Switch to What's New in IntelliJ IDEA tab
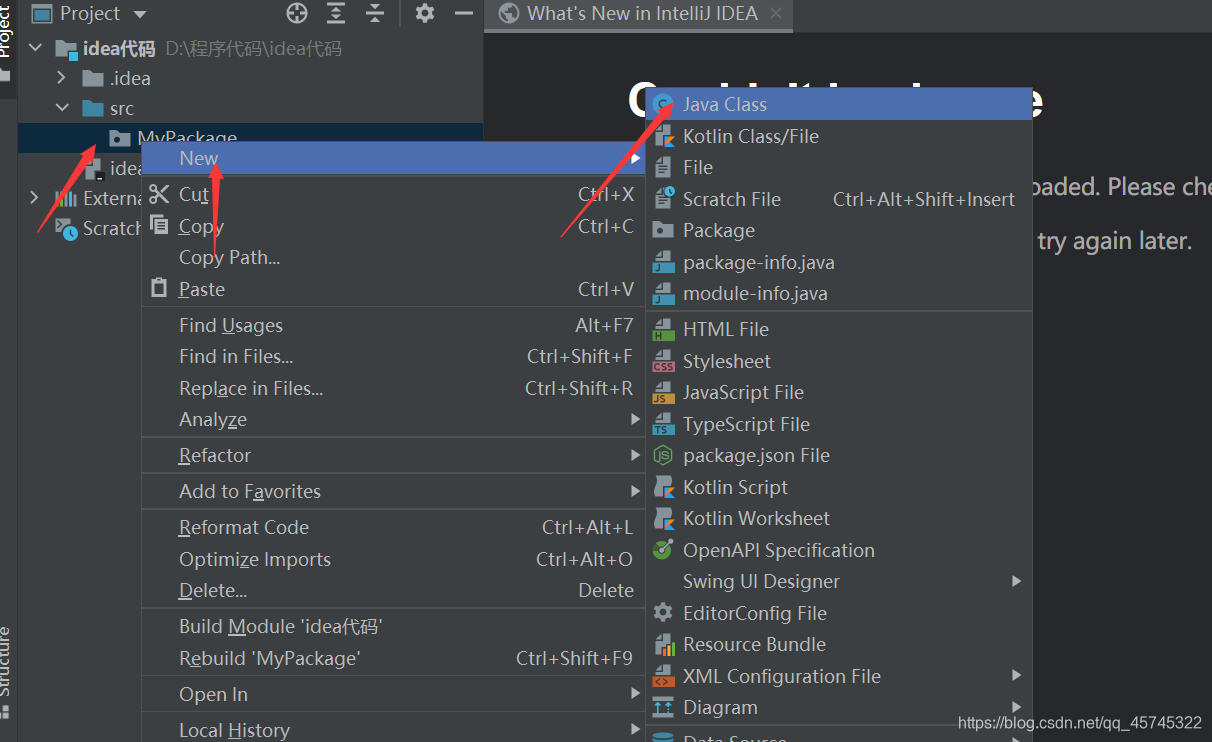 [641, 13]
